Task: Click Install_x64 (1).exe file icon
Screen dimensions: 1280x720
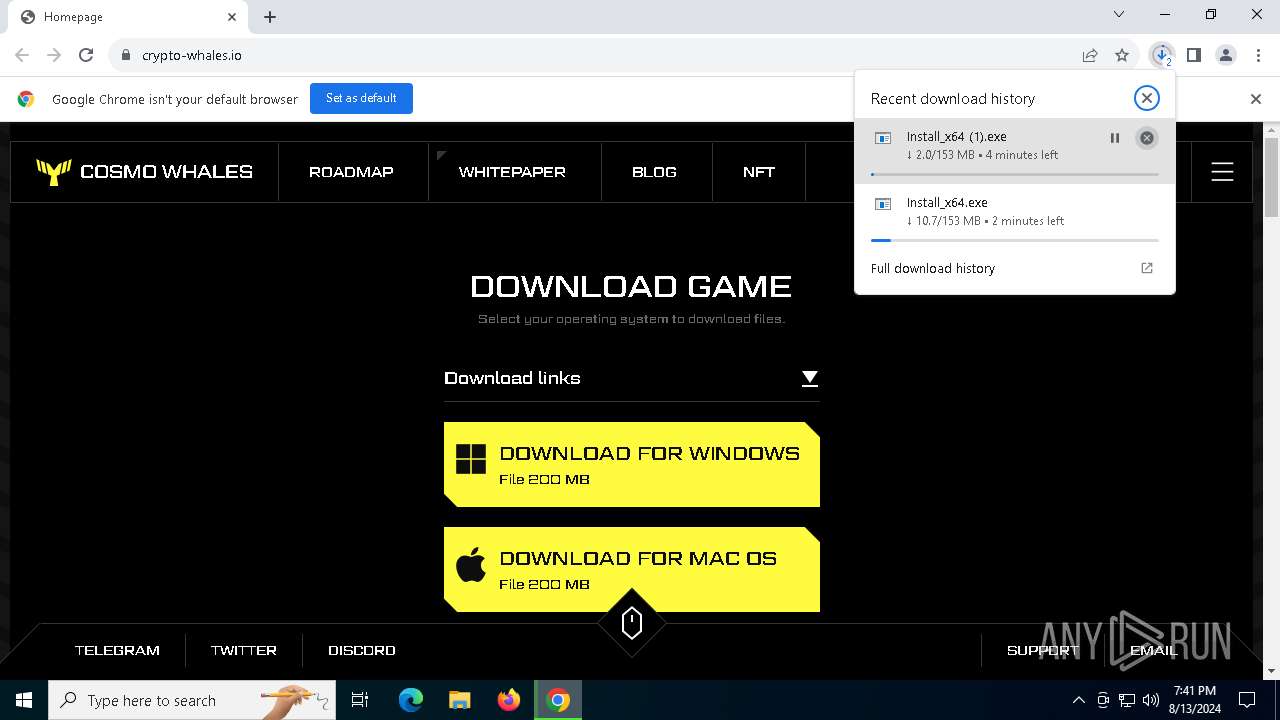Action: tap(883, 138)
